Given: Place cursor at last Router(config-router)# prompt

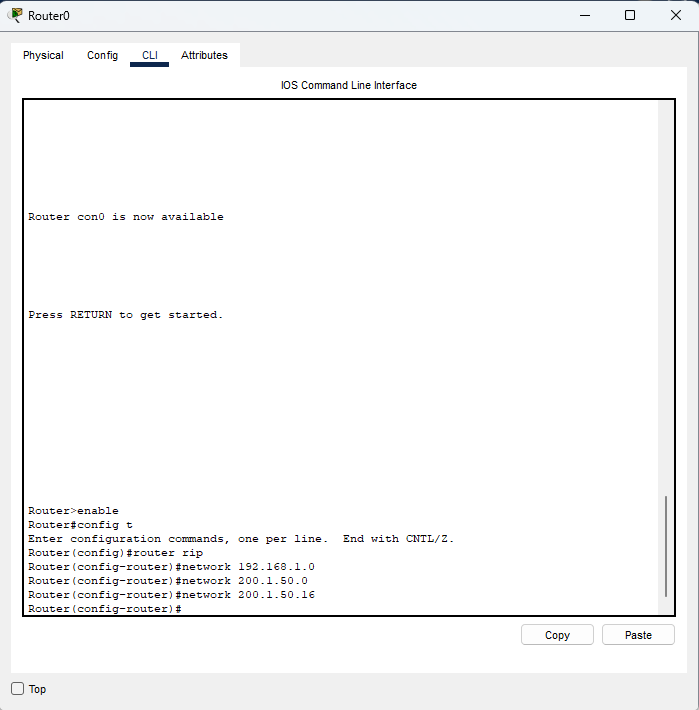Looking at the screenshot, I should click(x=185, y=609).
